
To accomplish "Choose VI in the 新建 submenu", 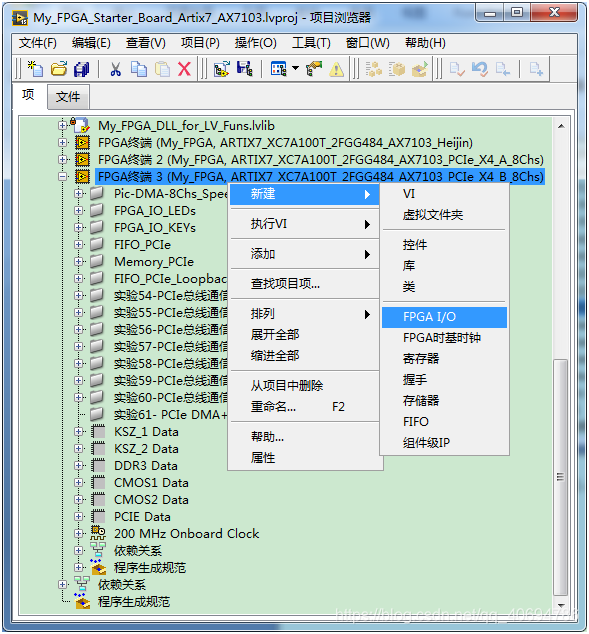I will 444,194.
